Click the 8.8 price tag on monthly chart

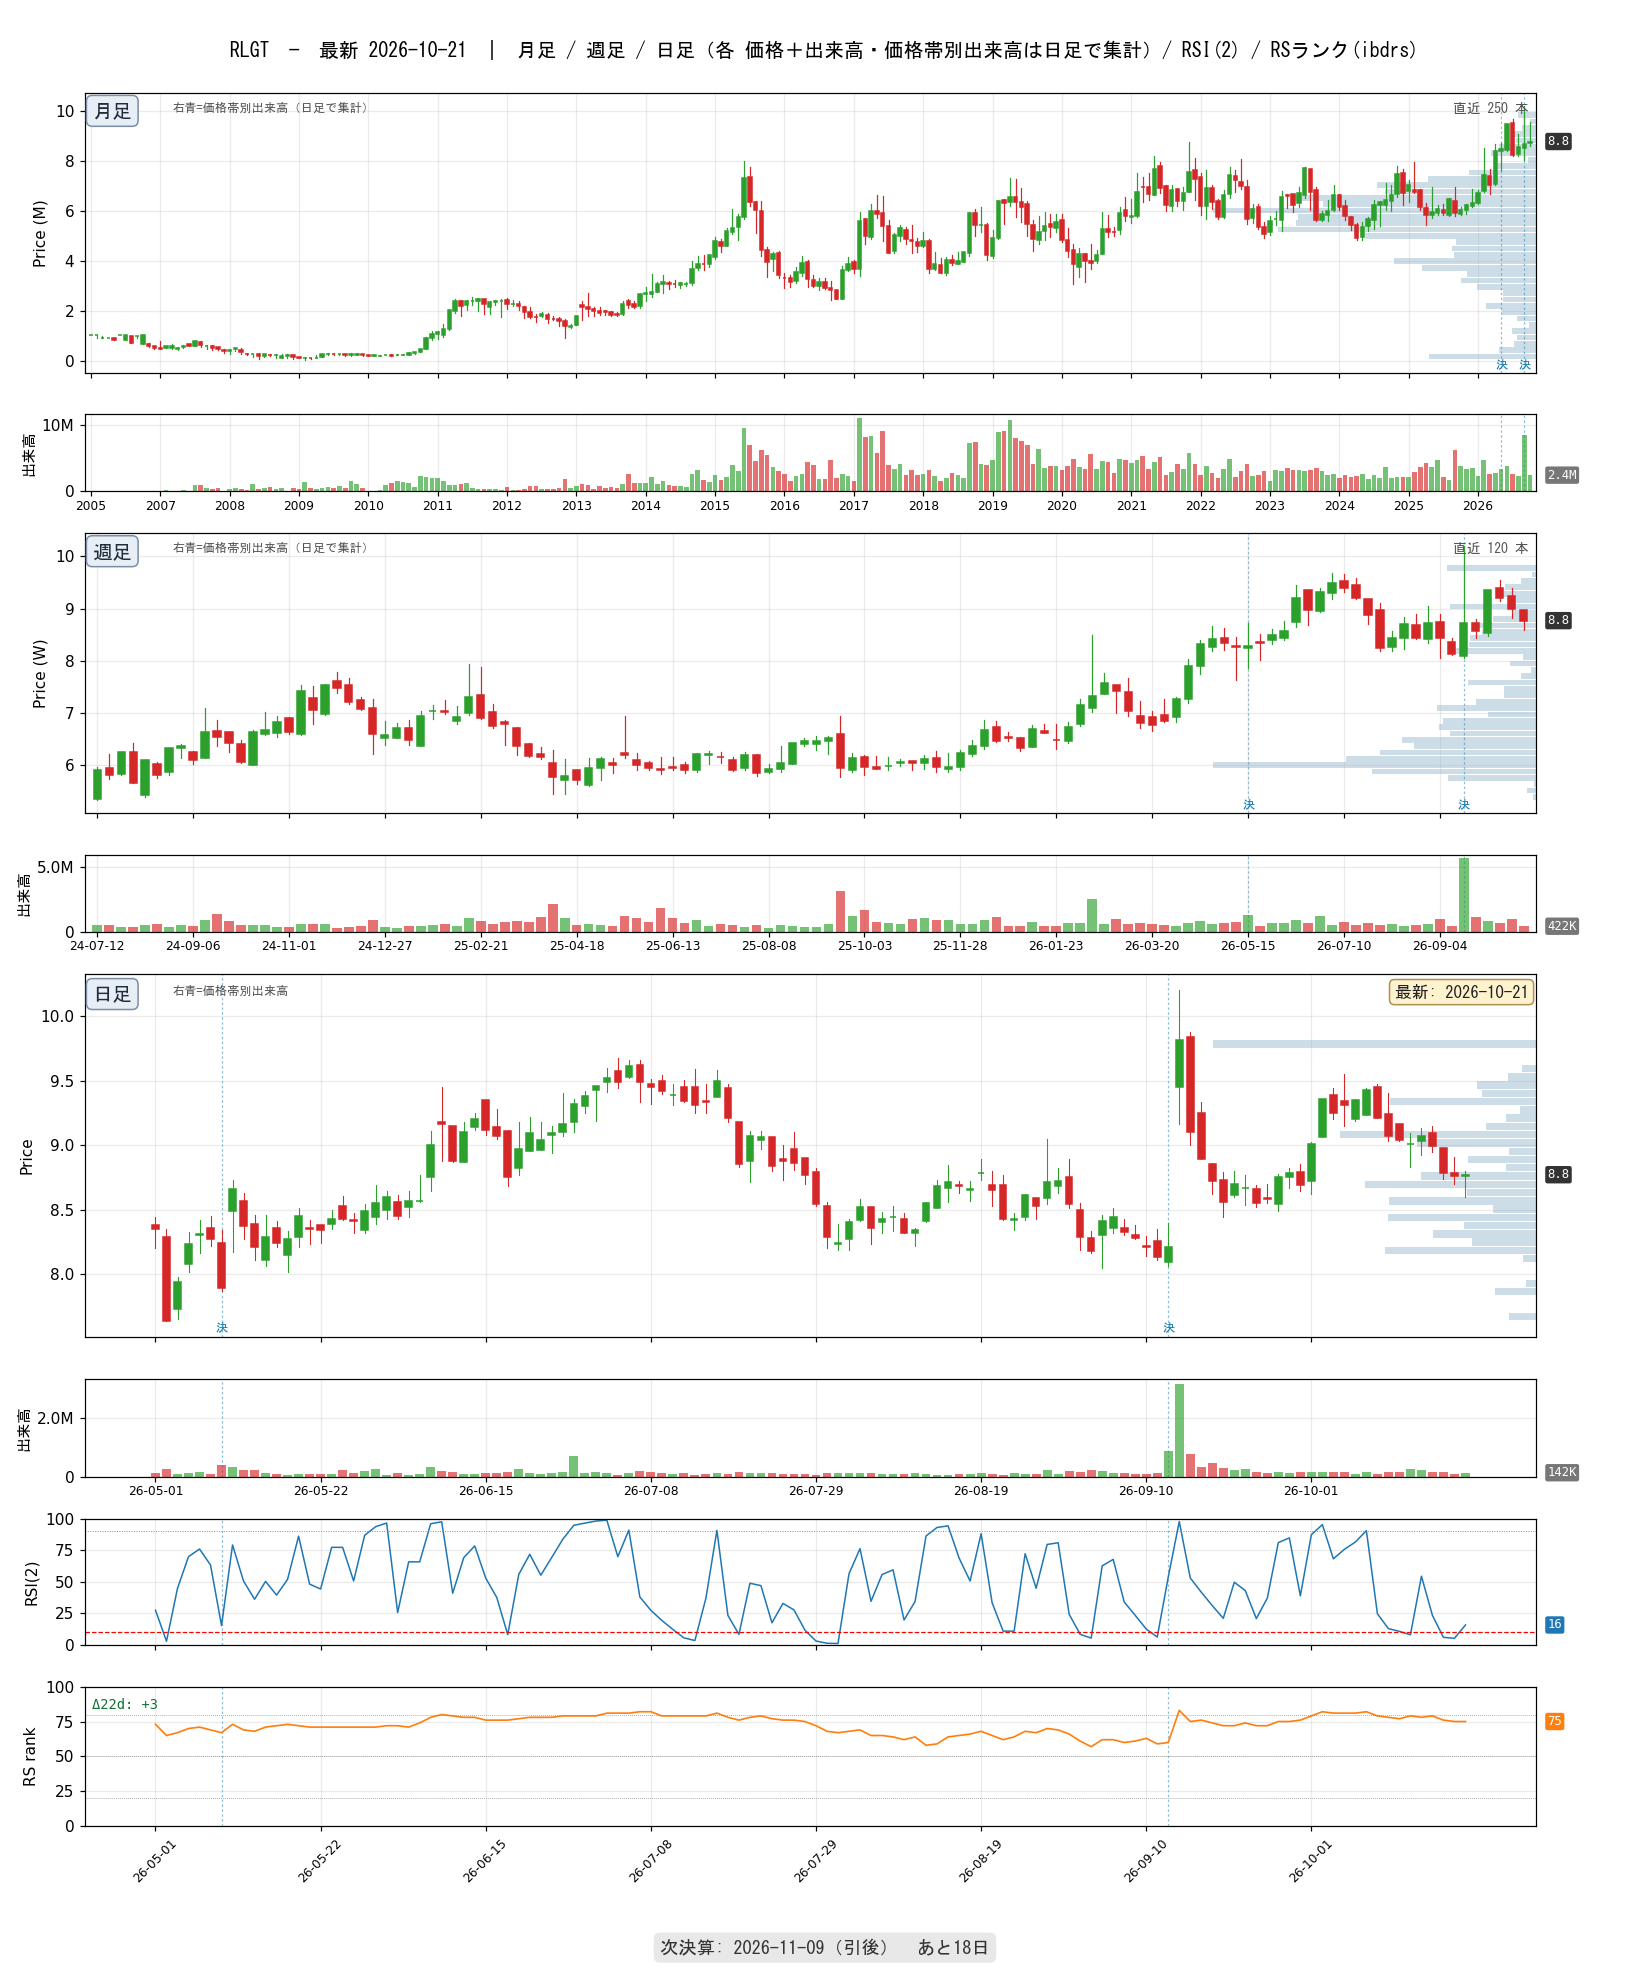tap(1558, 141)
